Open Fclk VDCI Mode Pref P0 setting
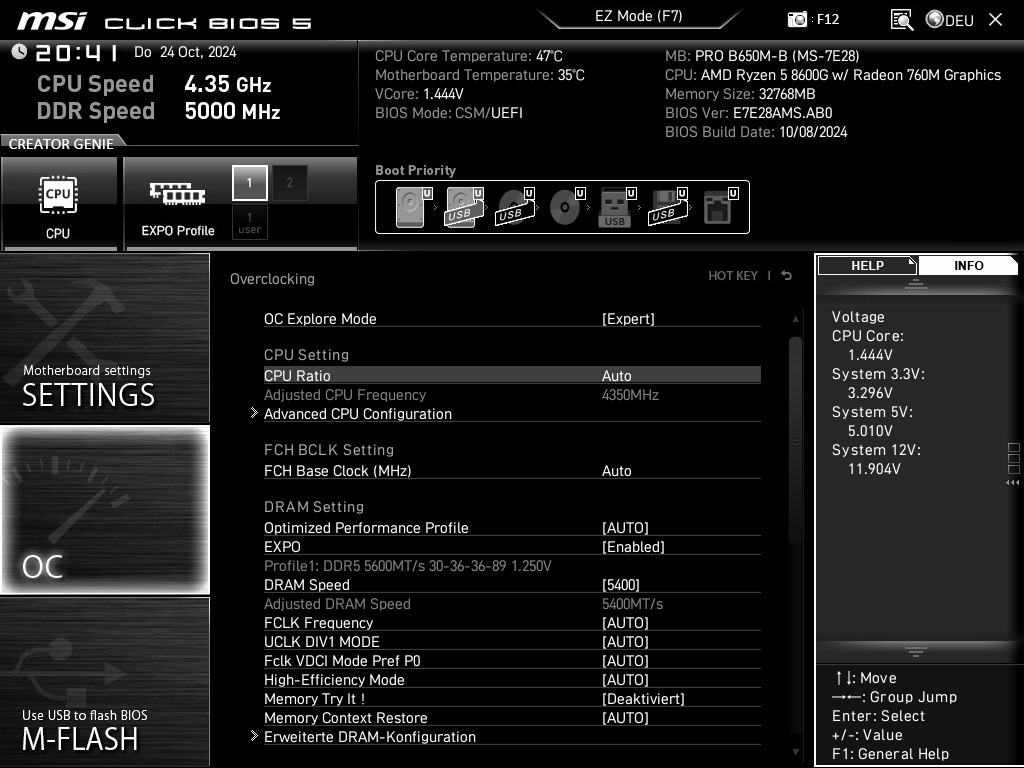 (512, 660)
